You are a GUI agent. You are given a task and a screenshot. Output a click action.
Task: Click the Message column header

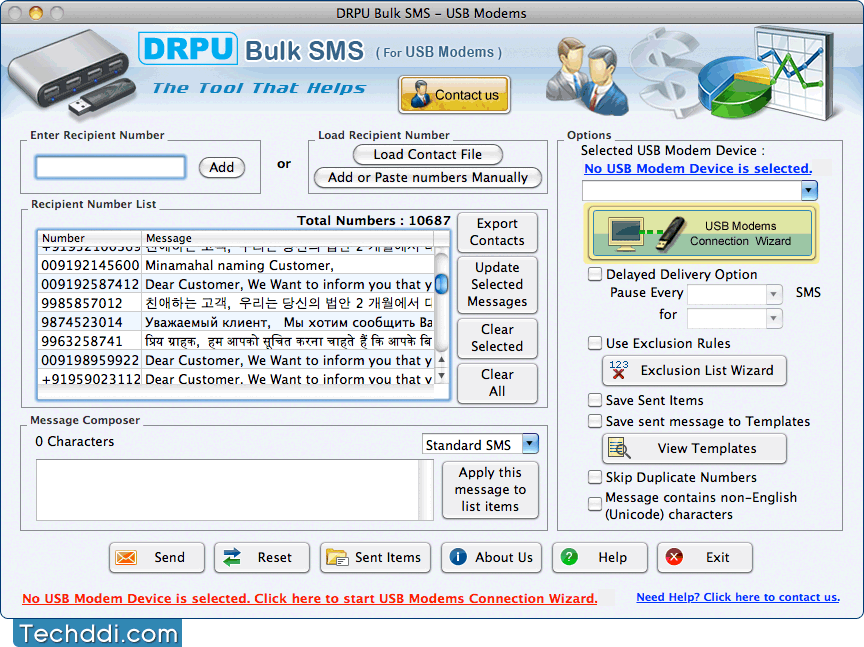click(x=287, y=238)
